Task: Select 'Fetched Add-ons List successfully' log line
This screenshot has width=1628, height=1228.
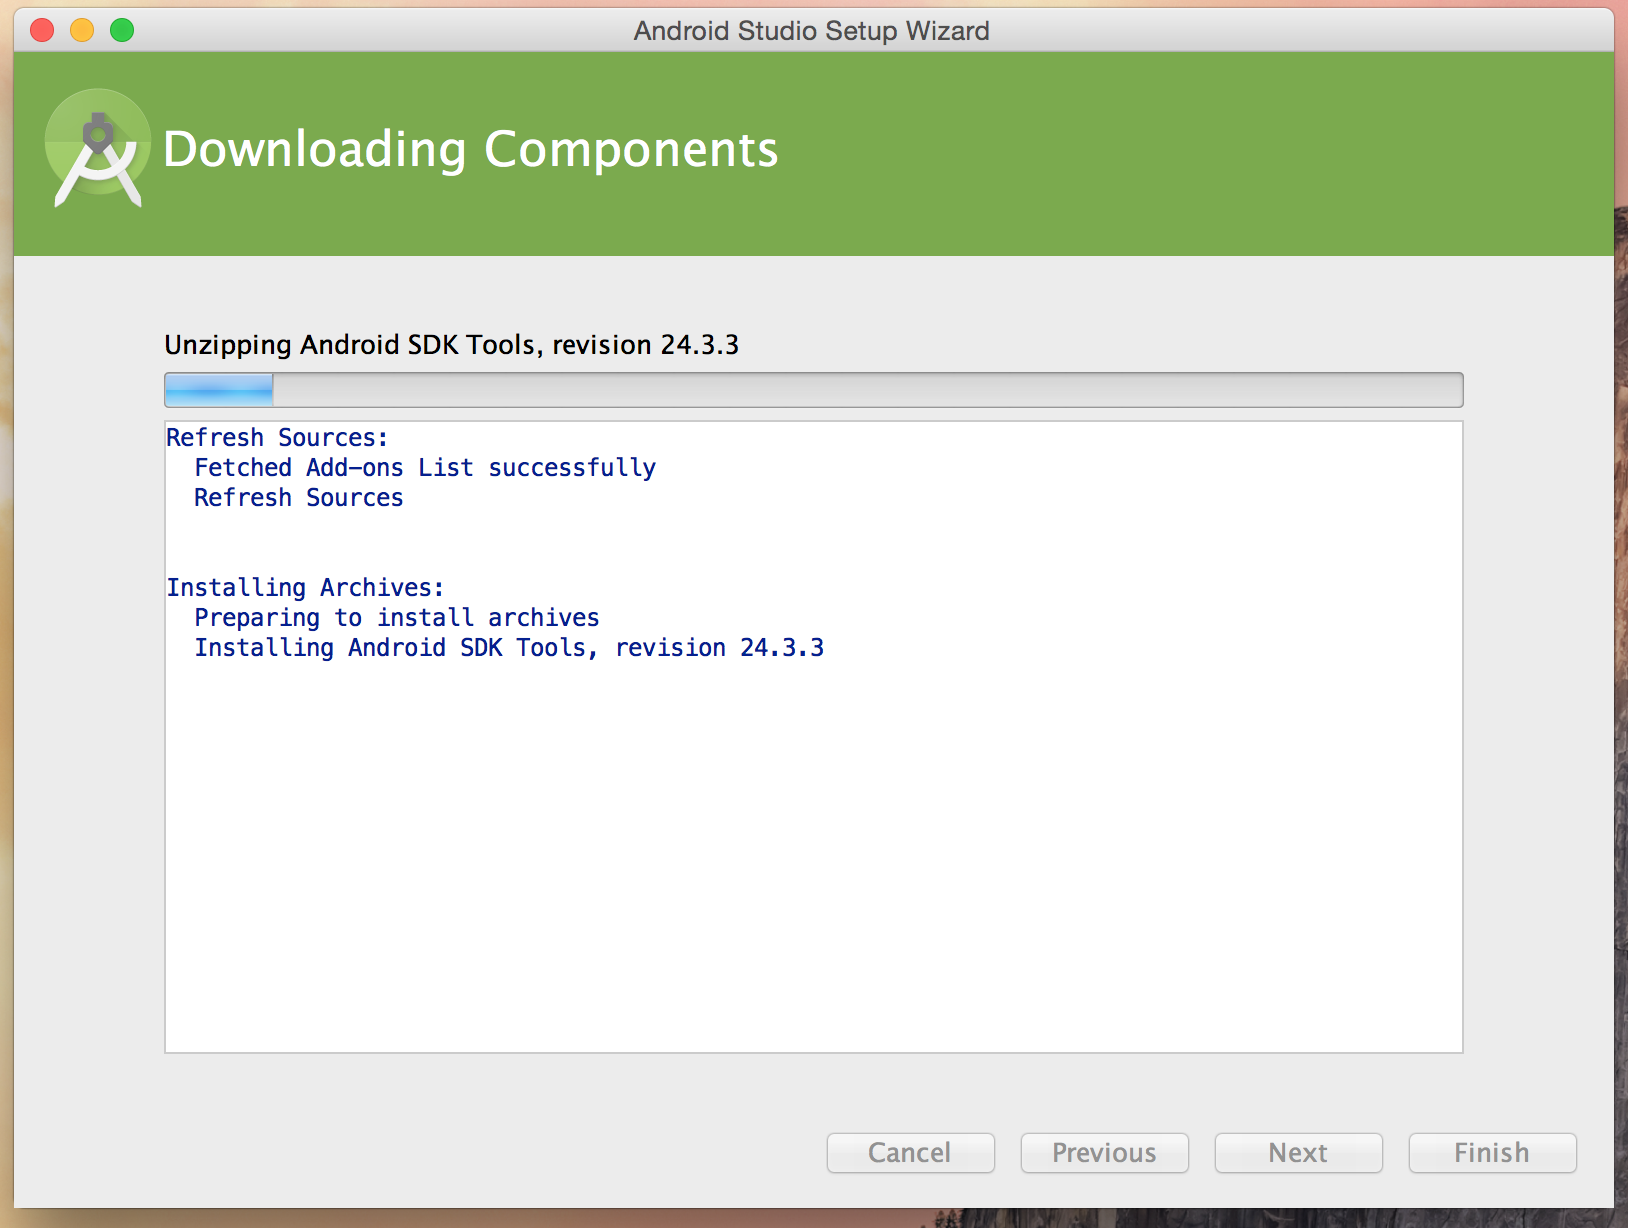Action: tap(425, 468)
